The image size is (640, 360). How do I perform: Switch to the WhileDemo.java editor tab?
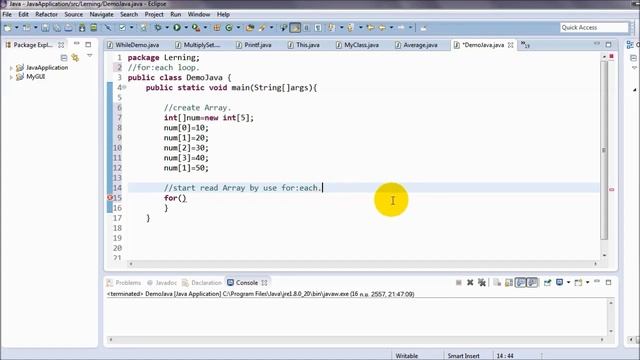tap(133, 45)
